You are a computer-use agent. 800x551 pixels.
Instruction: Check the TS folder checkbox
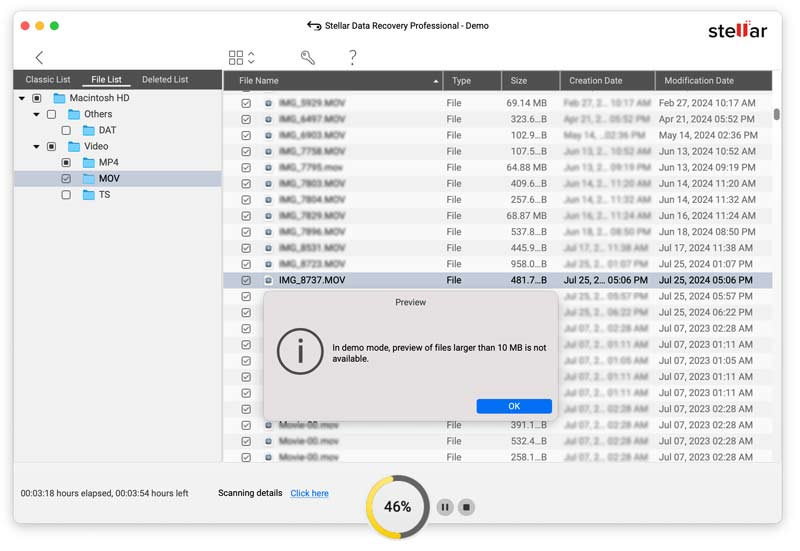click(66, 195)
